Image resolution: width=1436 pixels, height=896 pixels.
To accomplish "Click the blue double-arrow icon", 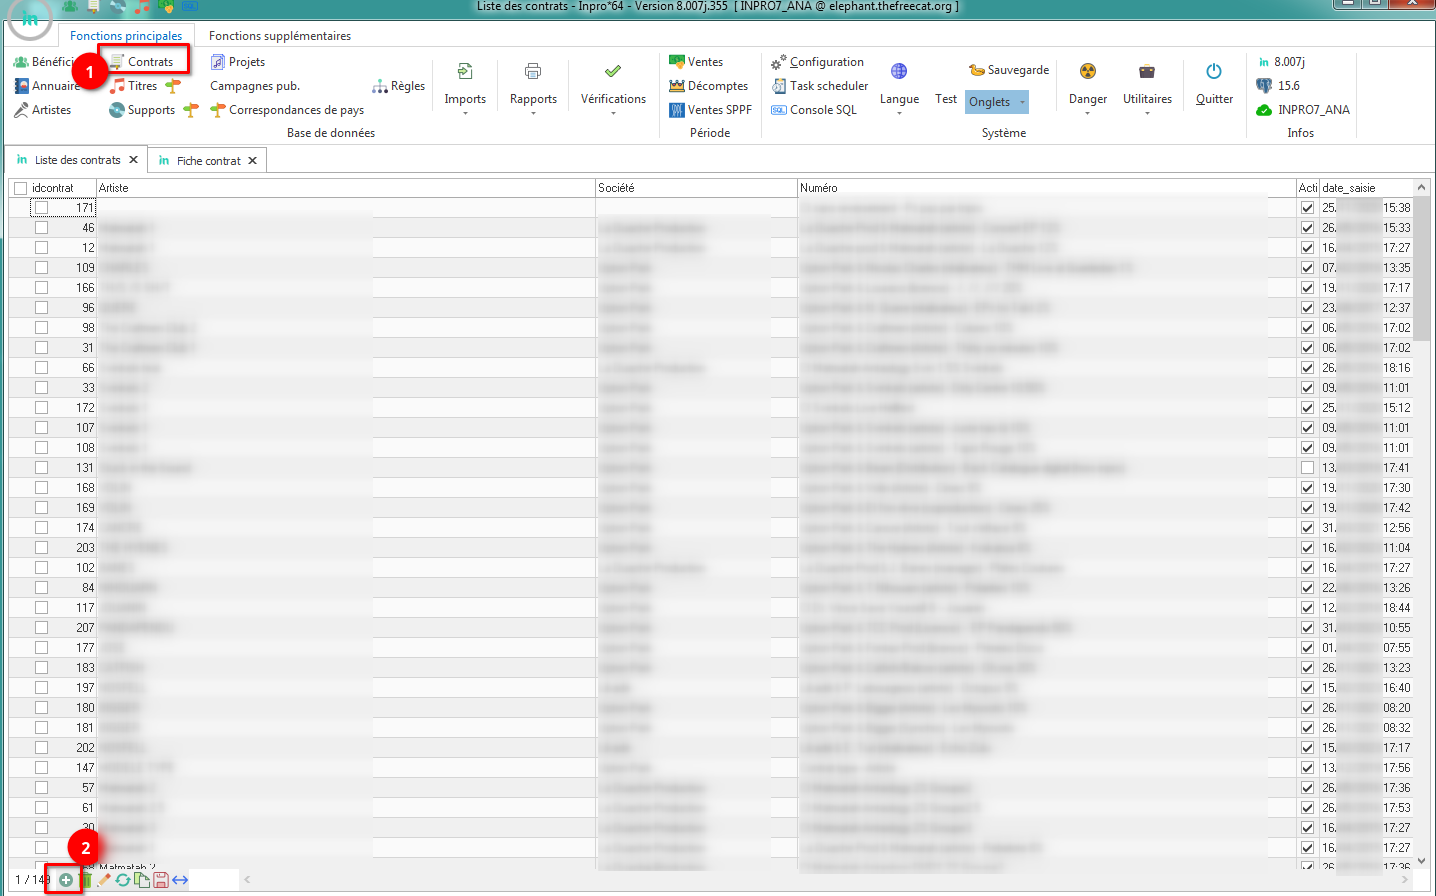I will [180, 880].
